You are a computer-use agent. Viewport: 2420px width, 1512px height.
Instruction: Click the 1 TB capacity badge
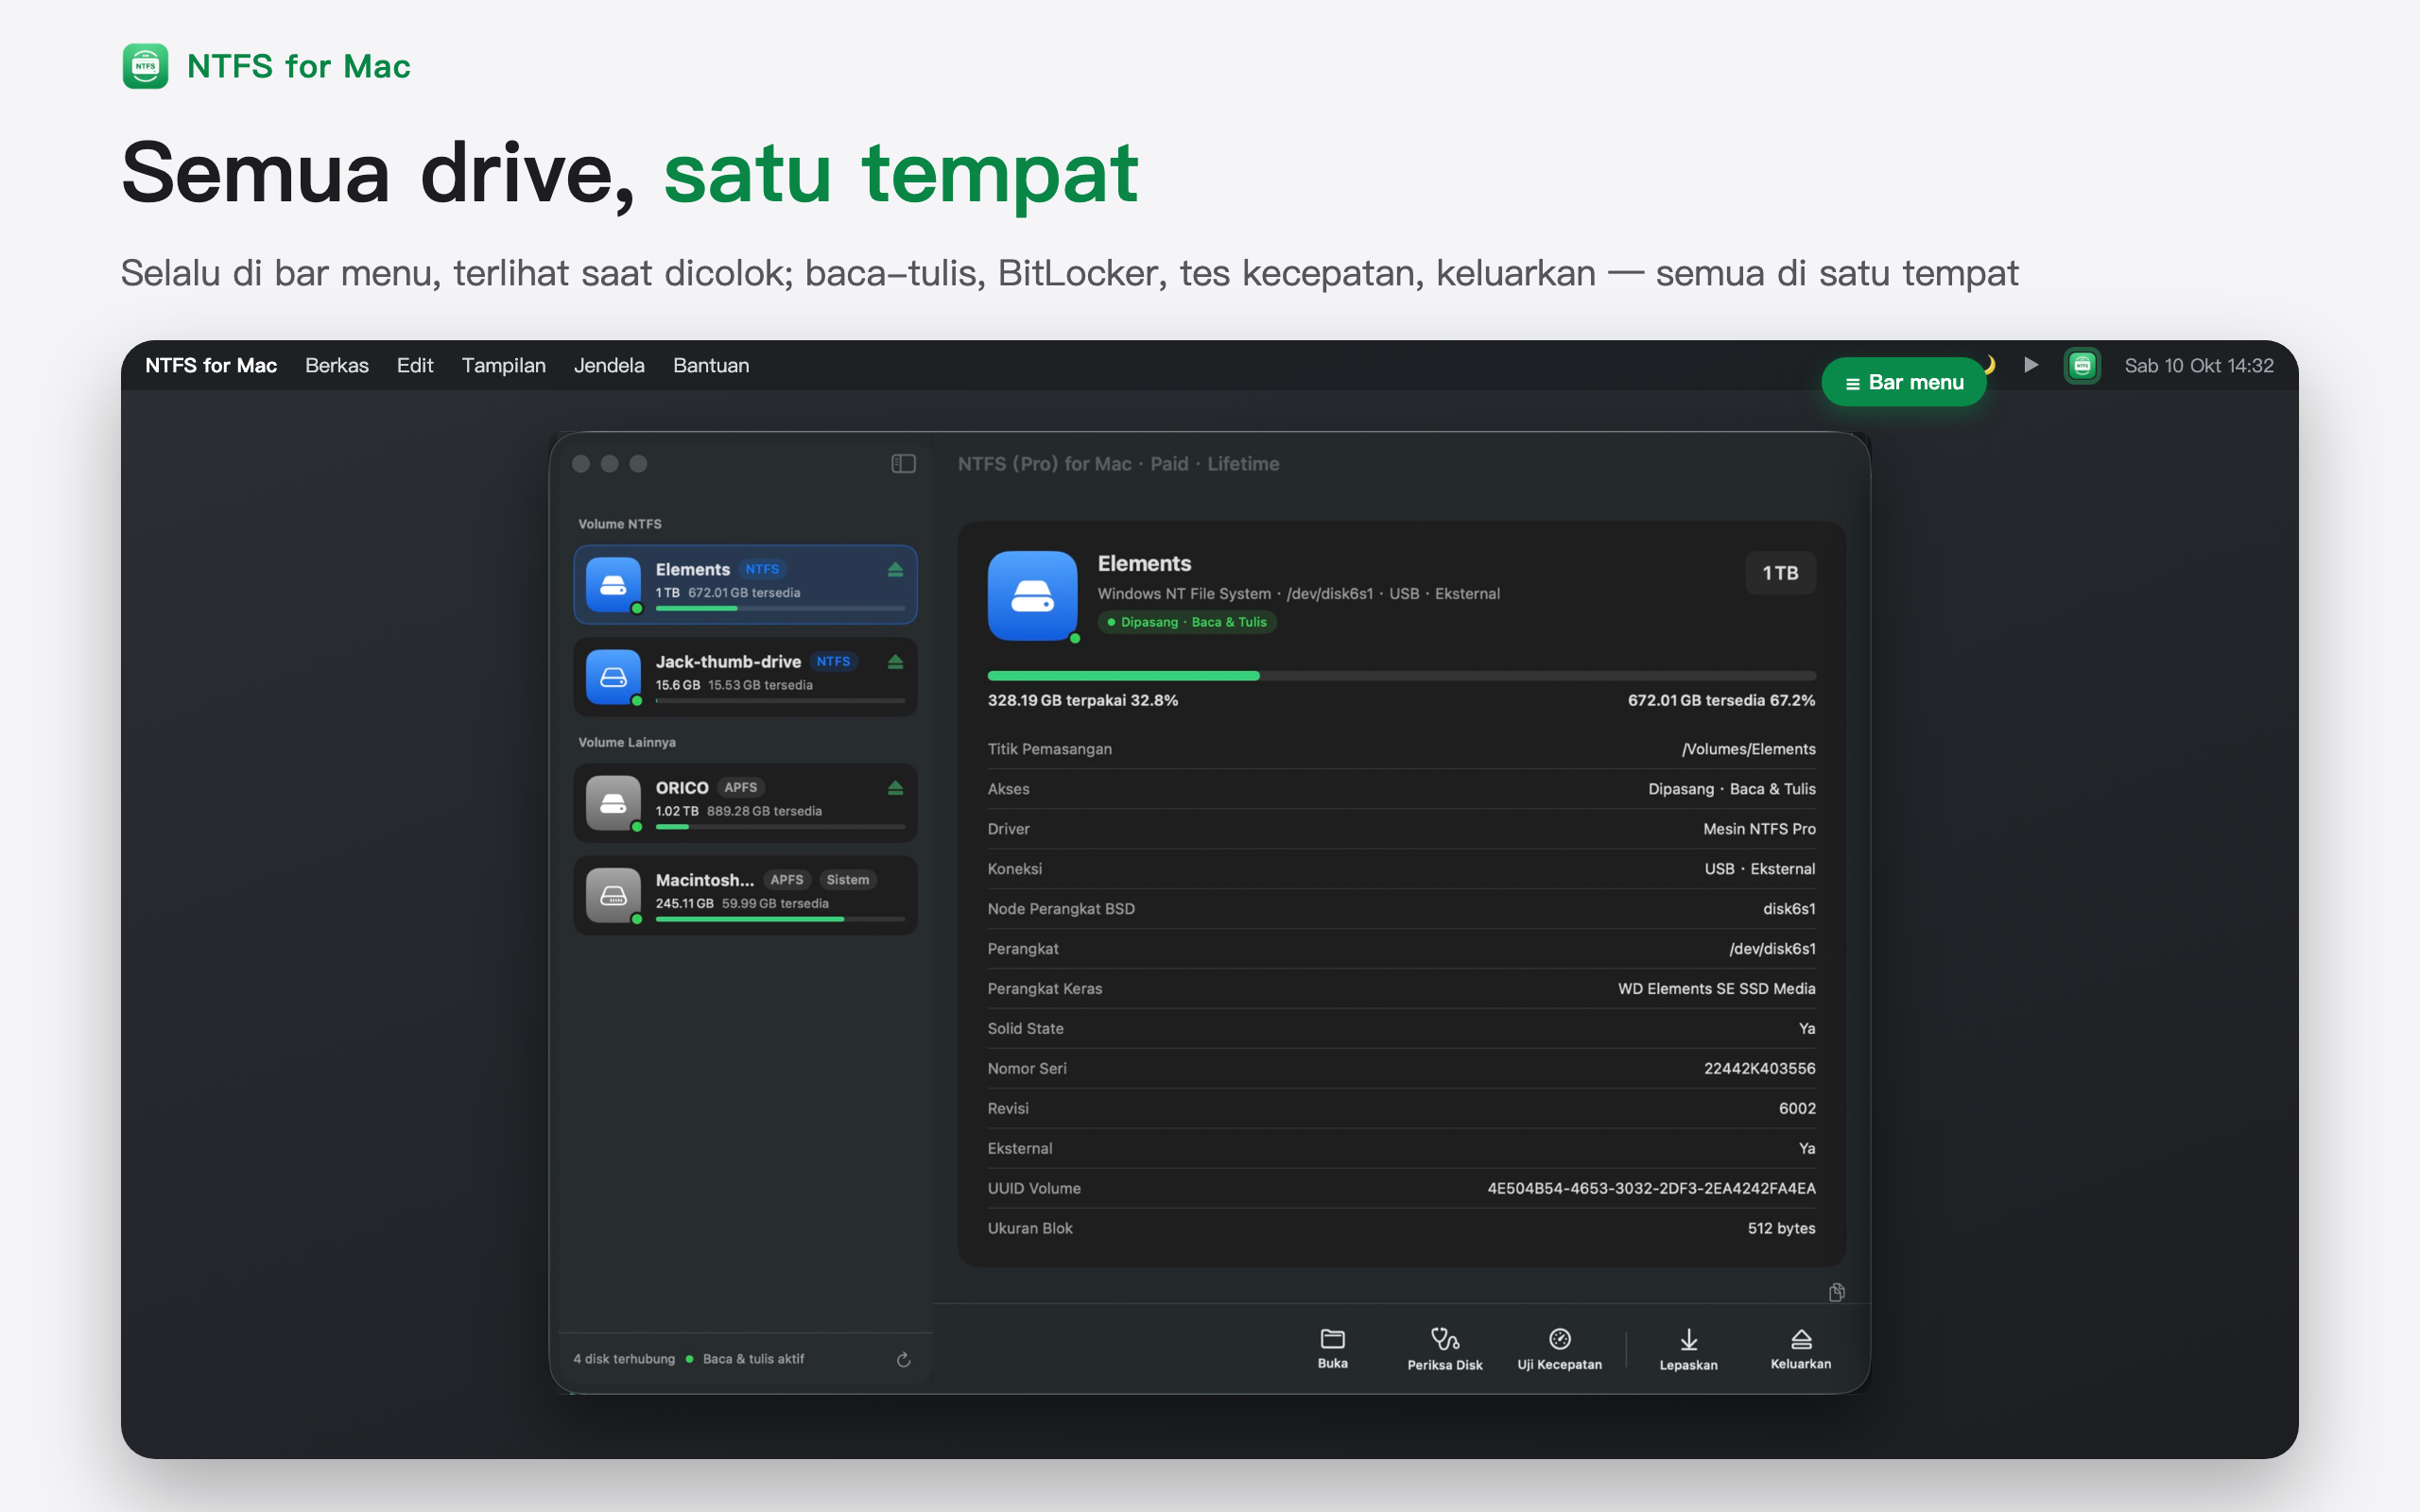click(x=1780, y=573)
